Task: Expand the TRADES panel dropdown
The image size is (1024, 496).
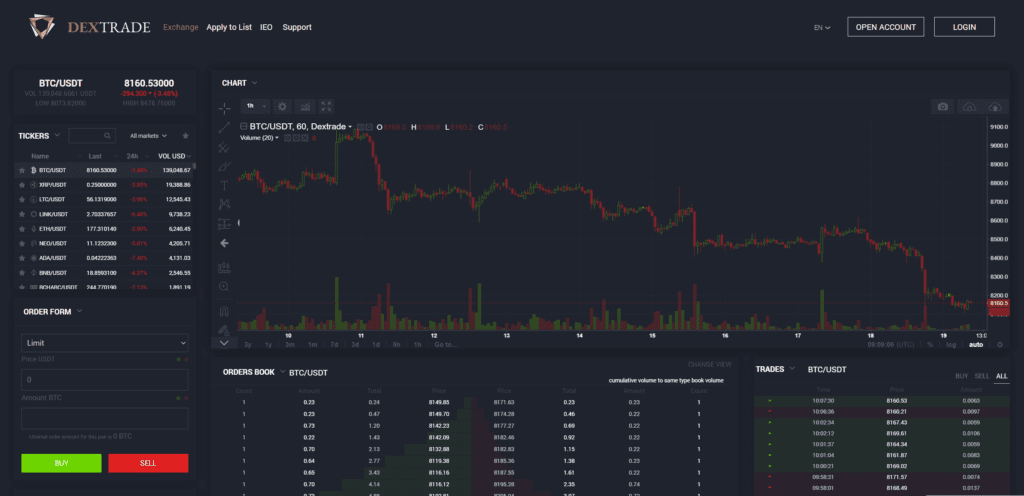Action: (x=792, y=369)
